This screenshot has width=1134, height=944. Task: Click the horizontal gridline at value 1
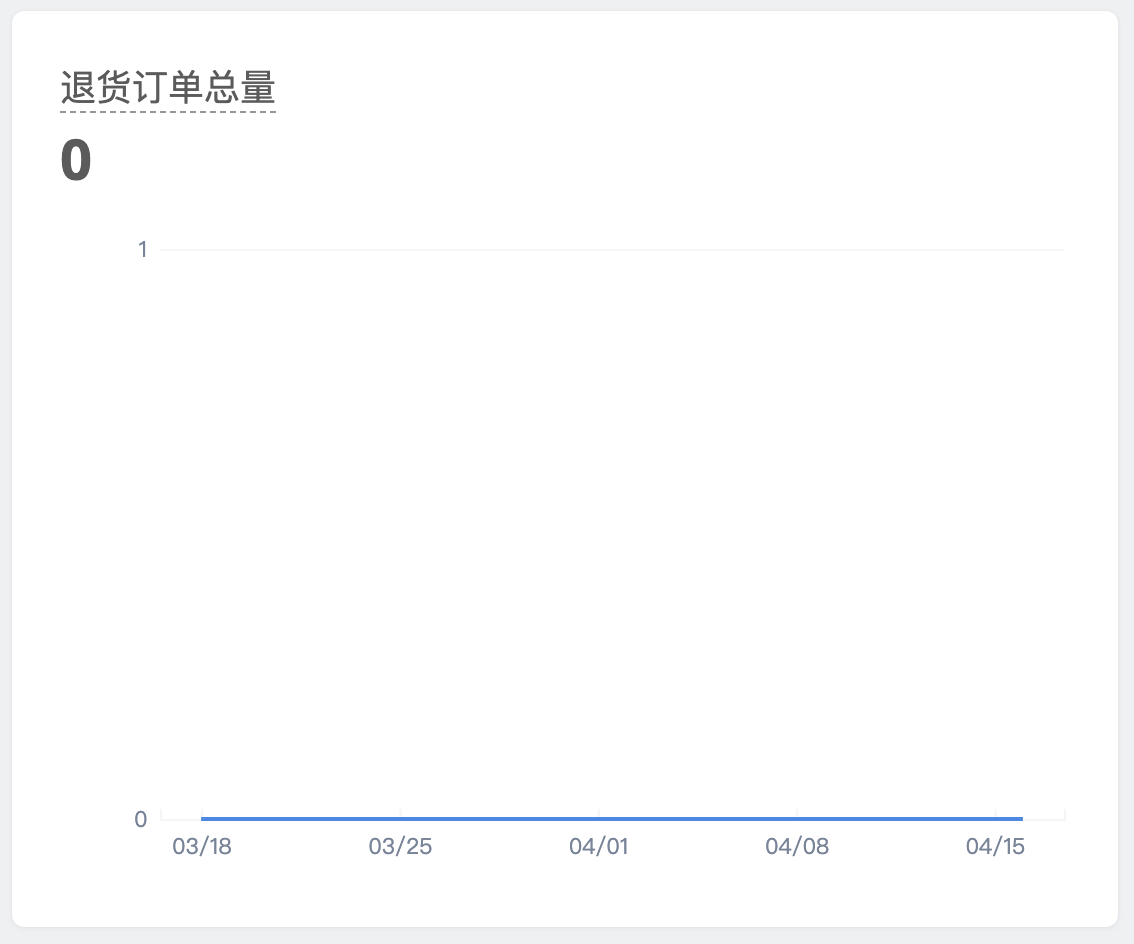[x=612, y=250]
